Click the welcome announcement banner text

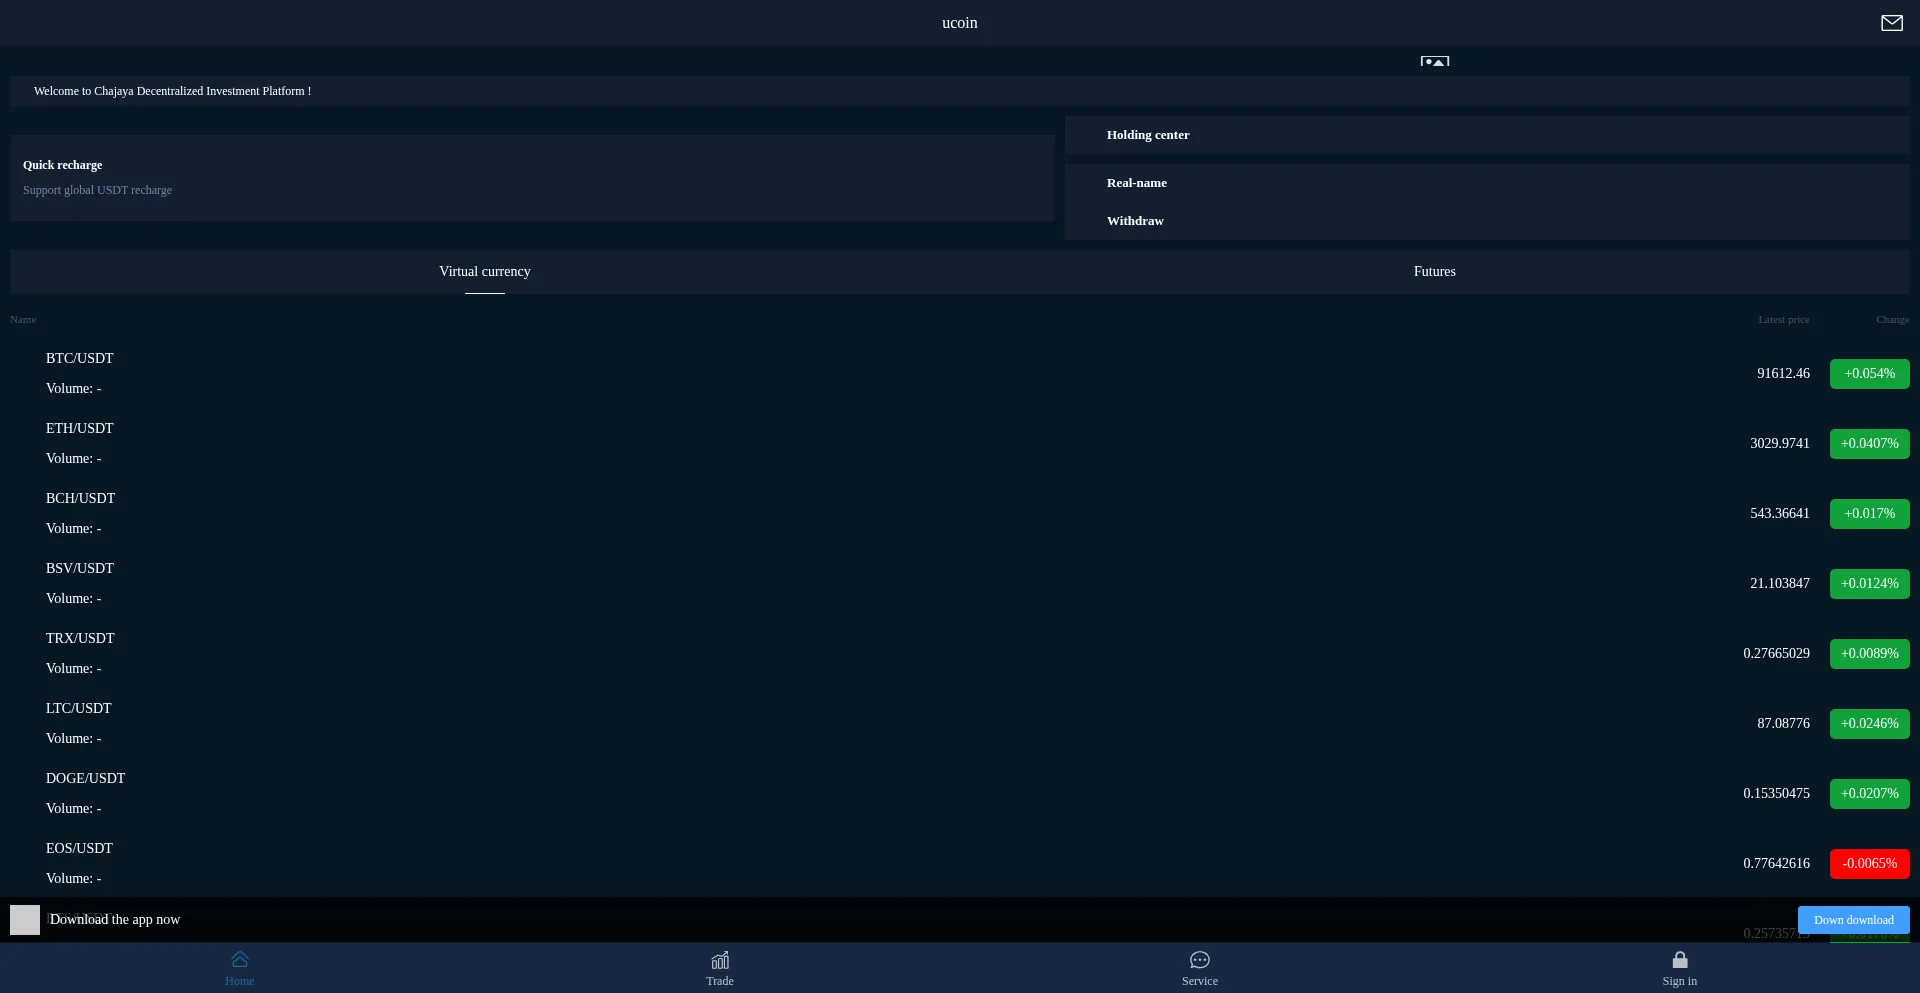click(x=172, y=91)
